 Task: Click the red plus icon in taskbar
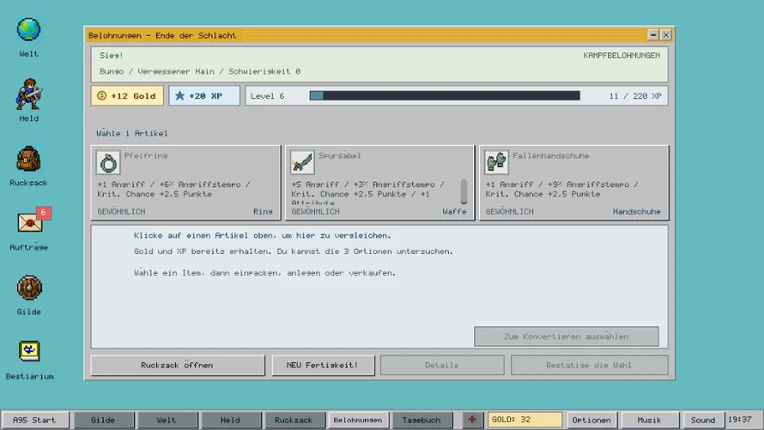tap(472, 420)
